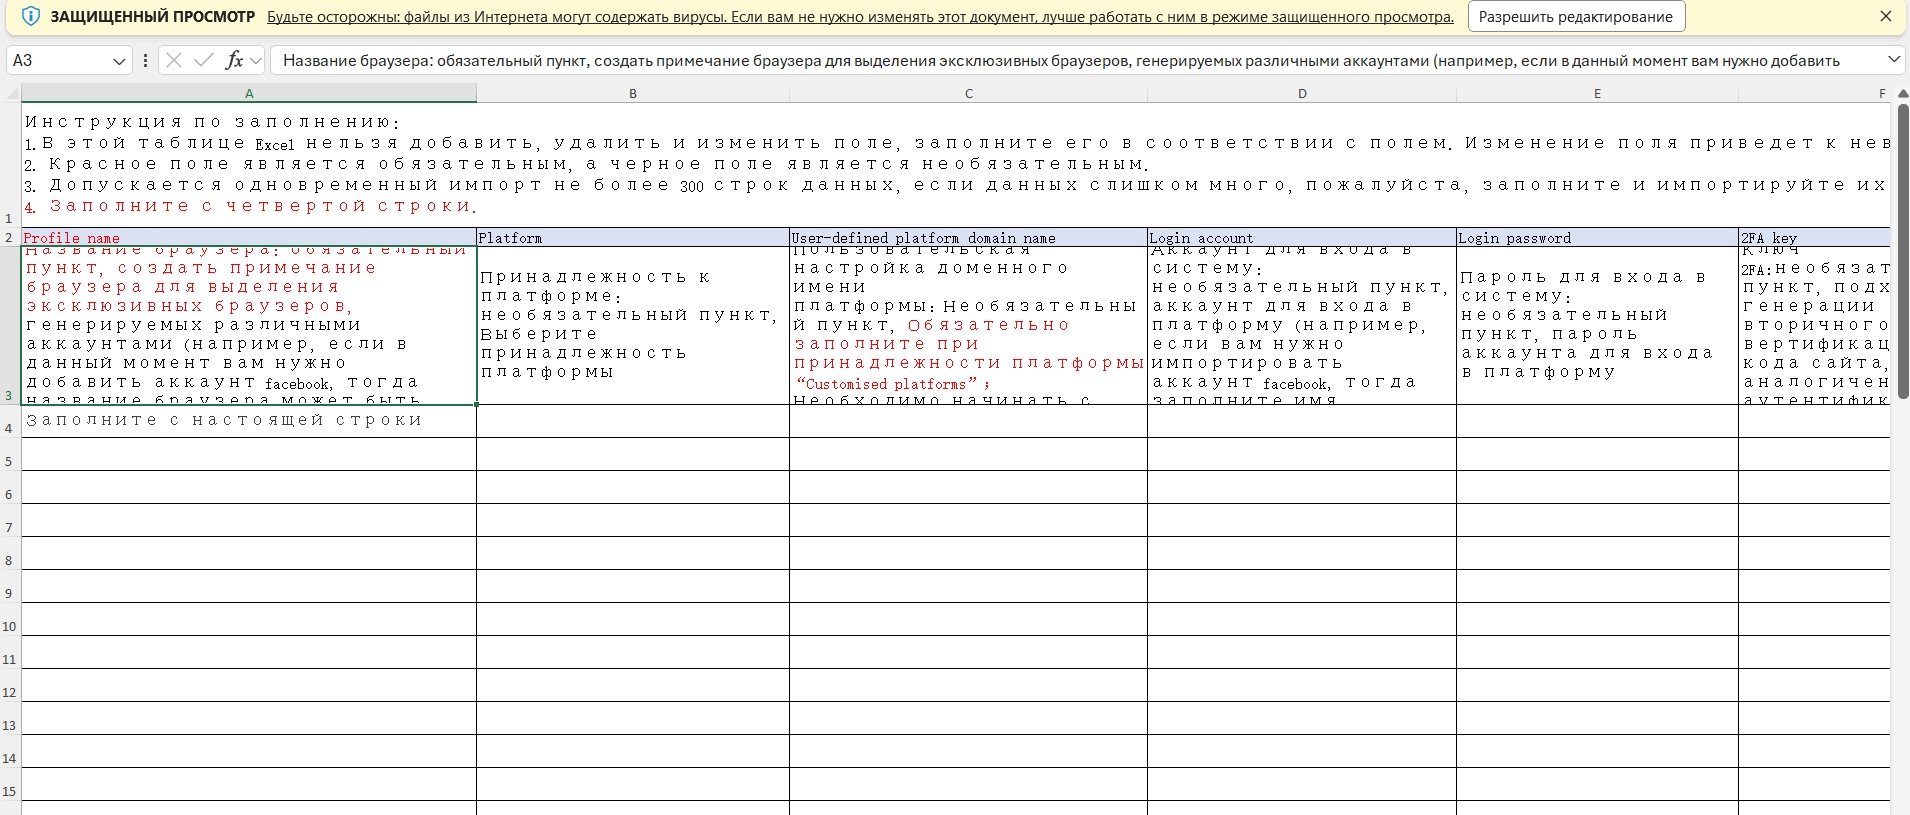Click 'User-defined platform domain name' cell
This screenshot has width=1910, height=815.
(x=969, y=238)
